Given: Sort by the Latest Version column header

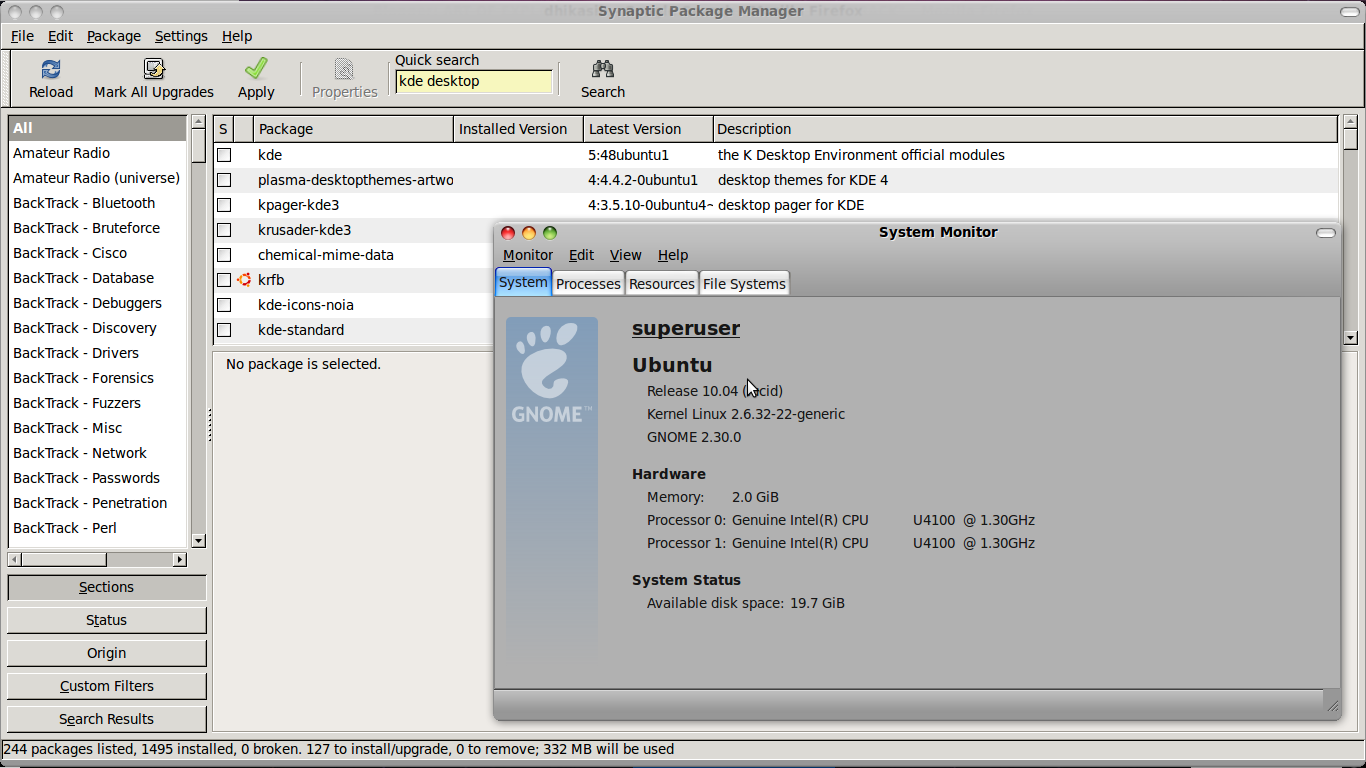Looking at the screenshot, I should click(x=649, y=129).
